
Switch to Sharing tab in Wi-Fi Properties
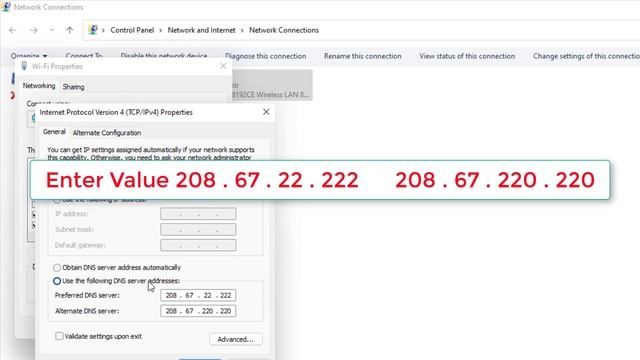pos(73,87)
